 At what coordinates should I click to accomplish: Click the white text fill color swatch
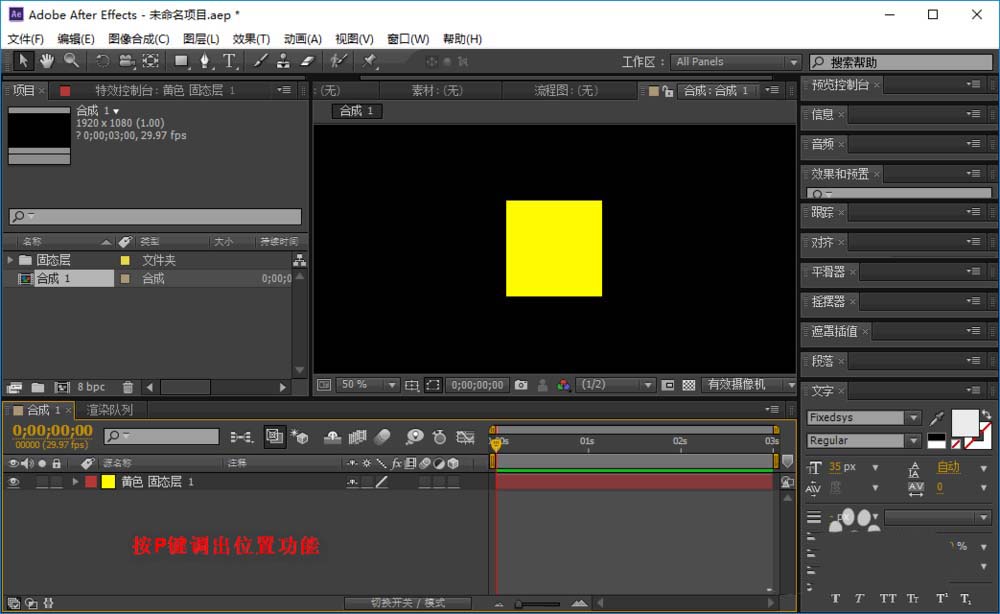tap(965, 423)
